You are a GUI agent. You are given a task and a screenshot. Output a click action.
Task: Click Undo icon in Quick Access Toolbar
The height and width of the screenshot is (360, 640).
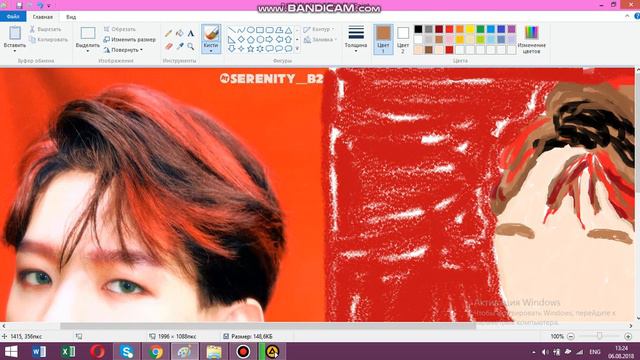click(40, 6)
